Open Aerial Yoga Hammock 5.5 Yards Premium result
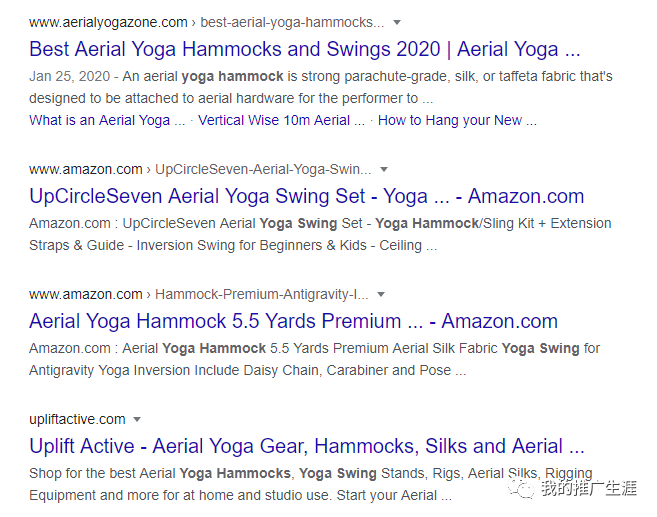The width and height of the screenshot is (657, 517). click(293, 321)
